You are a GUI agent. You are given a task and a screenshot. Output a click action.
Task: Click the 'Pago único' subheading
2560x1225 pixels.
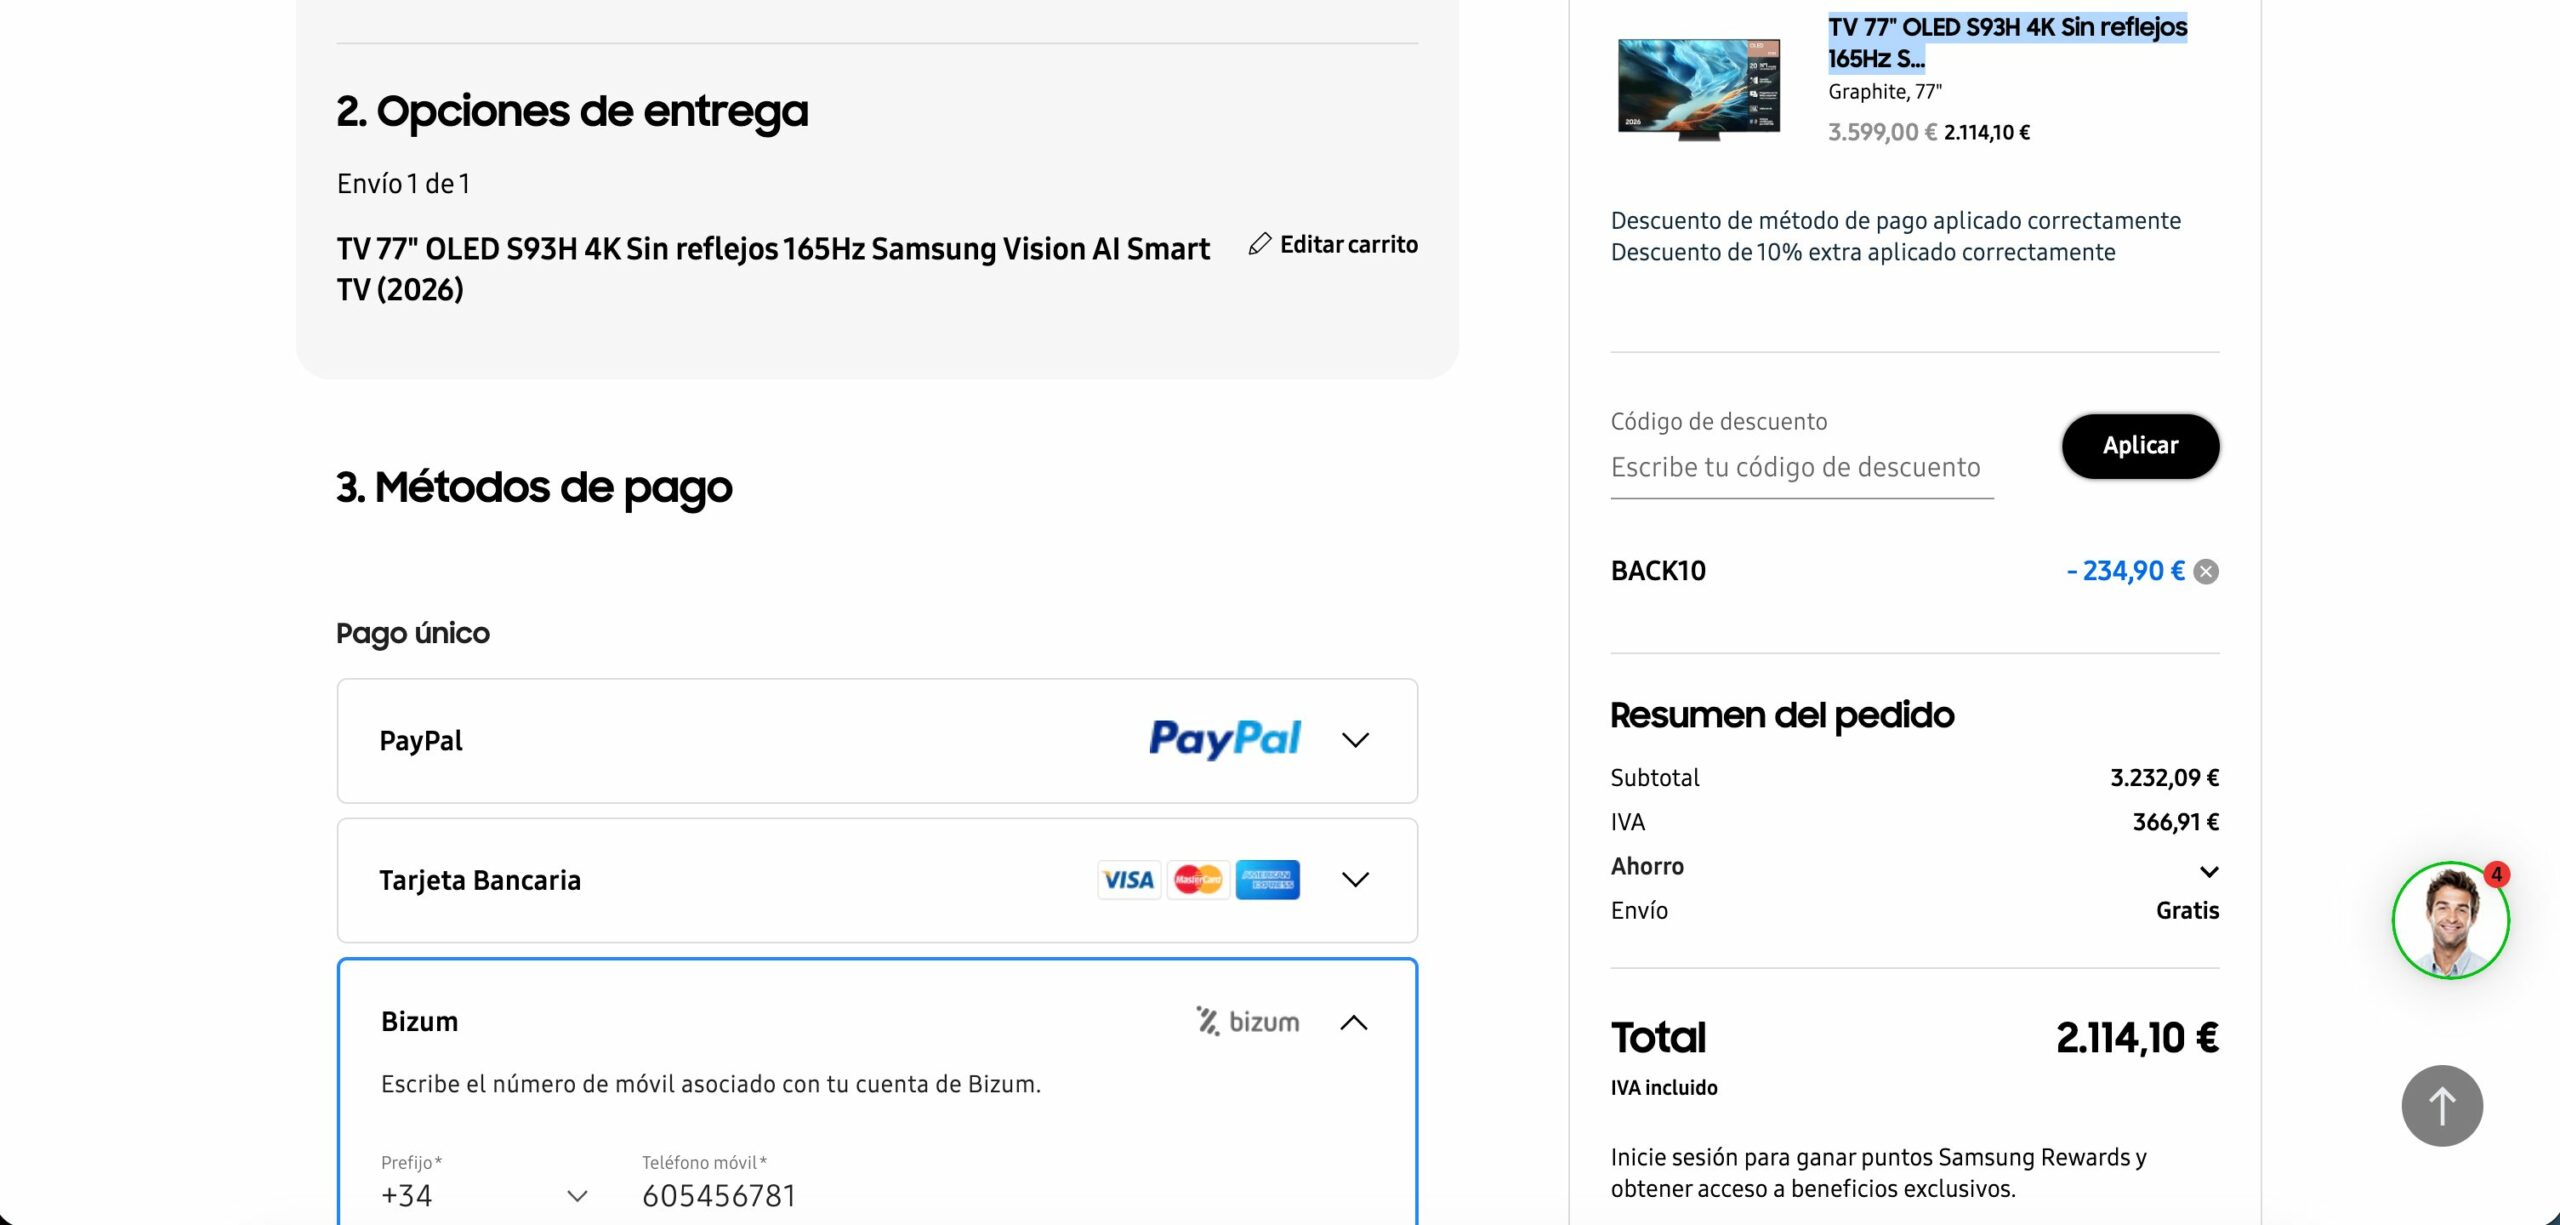413,633
